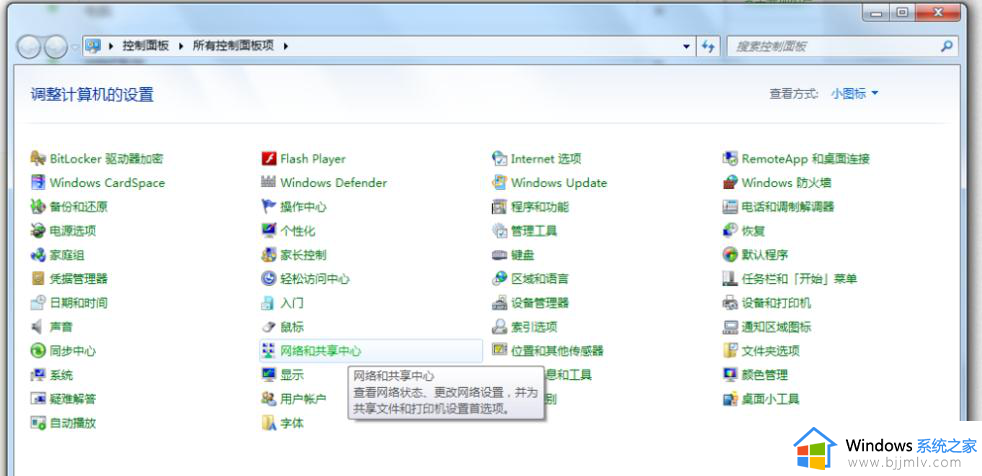Screen dimensions: 982x476
Task: Go back with the Back navigation button
Action: point(29,46)
